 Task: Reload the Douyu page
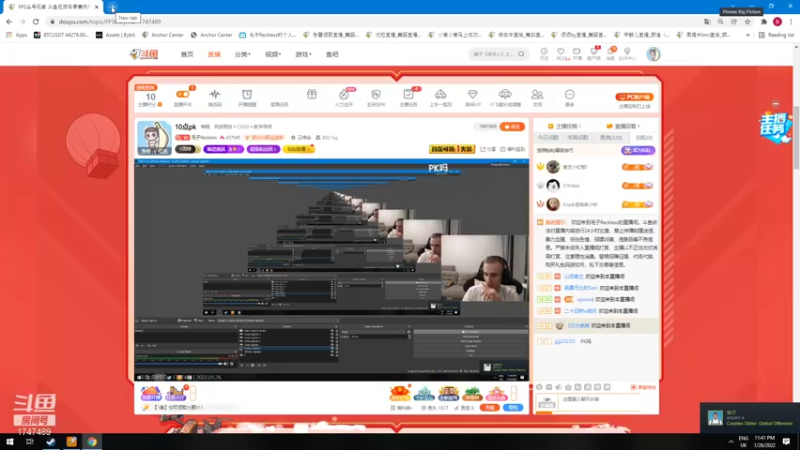[36, 22]
